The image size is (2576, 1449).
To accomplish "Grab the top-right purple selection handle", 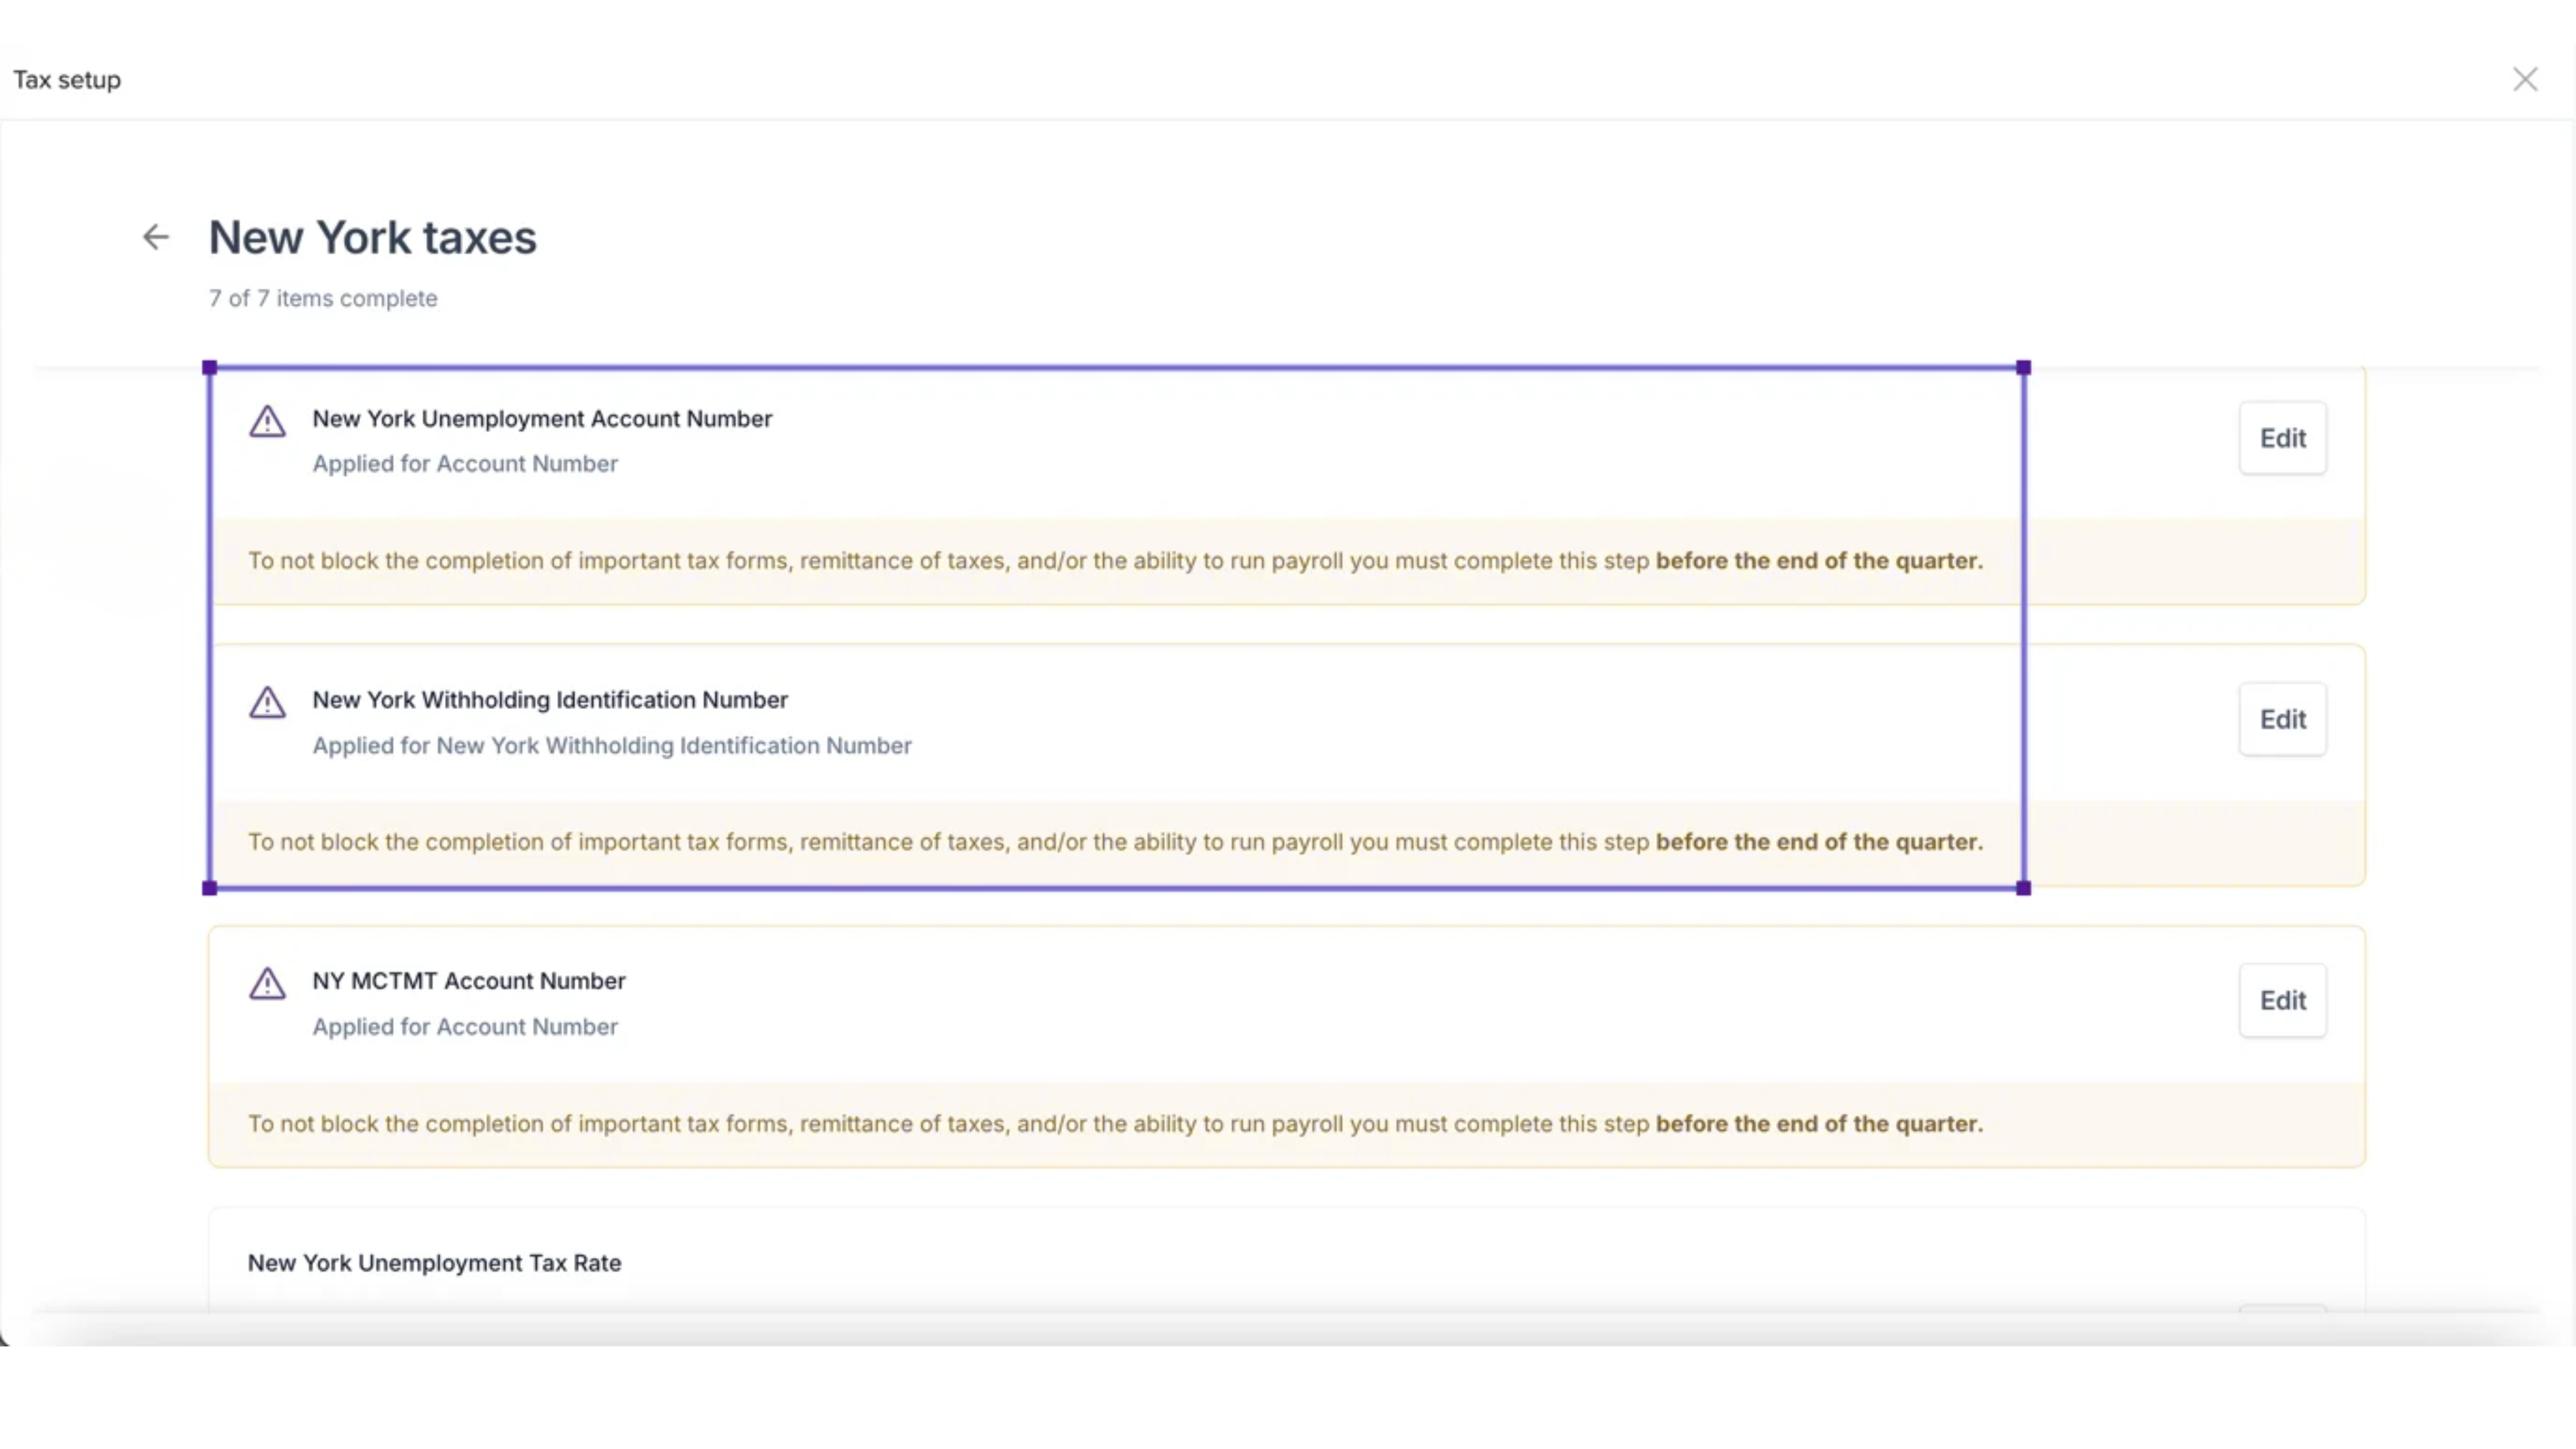I will [2023, 368].
